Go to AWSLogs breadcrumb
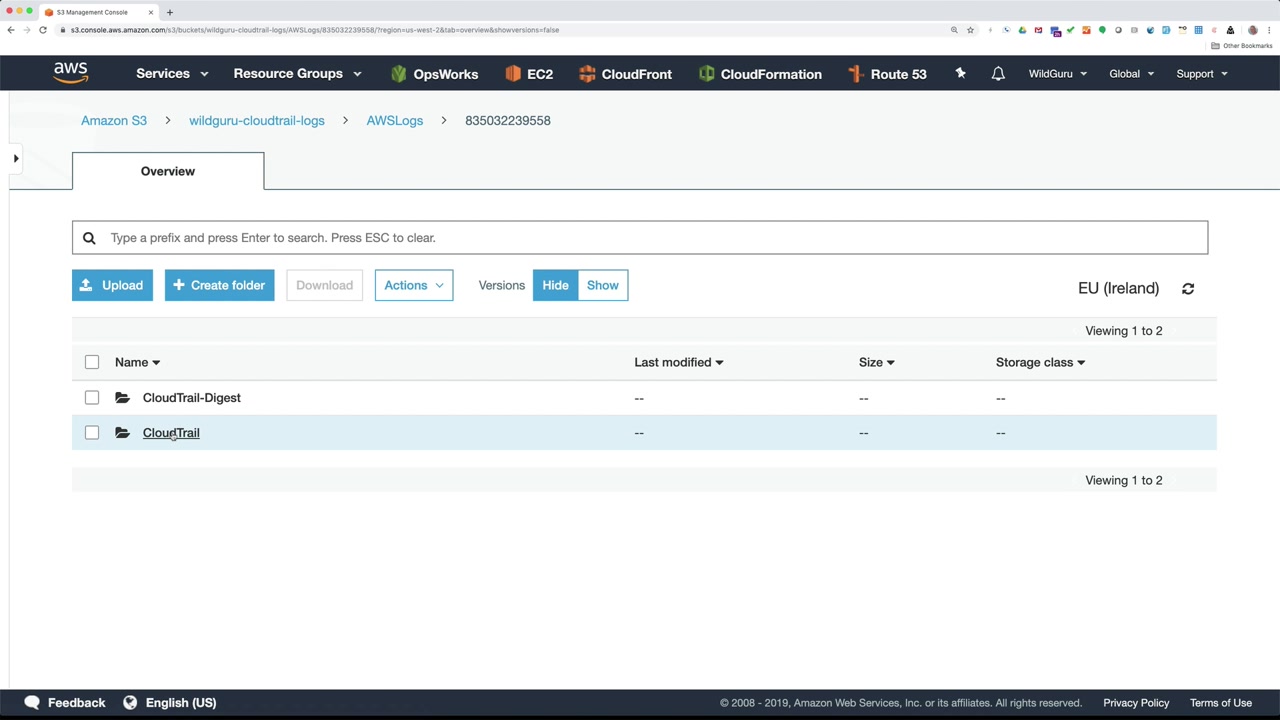 395,120
